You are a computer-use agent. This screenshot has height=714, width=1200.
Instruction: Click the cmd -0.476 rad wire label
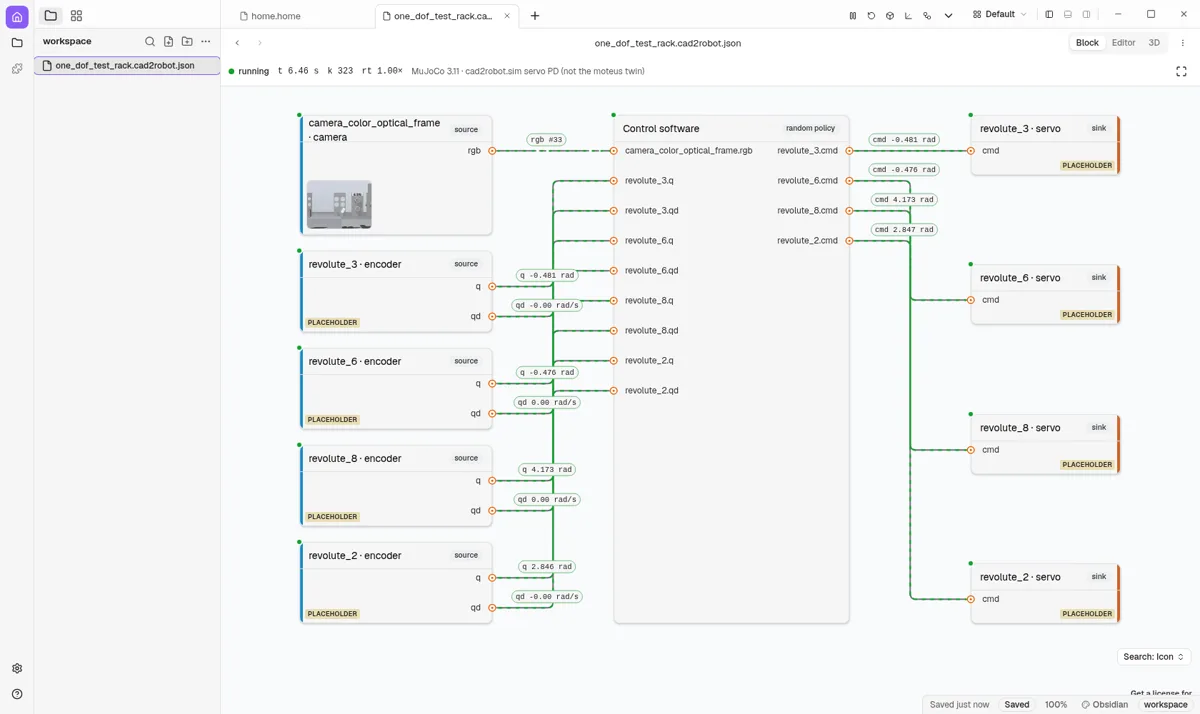click(904, 170)
